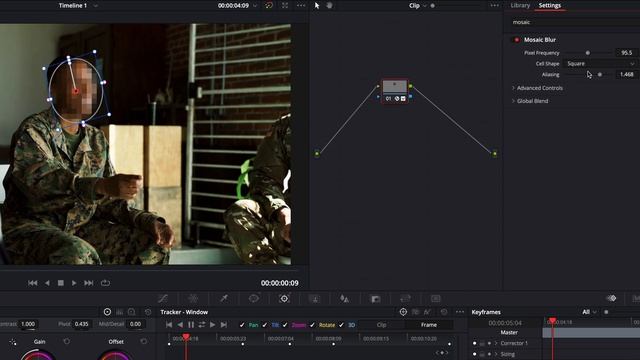The width and height of the screenshot is (640, 360).
Task: Stop viewer playback
Action: 61,283
